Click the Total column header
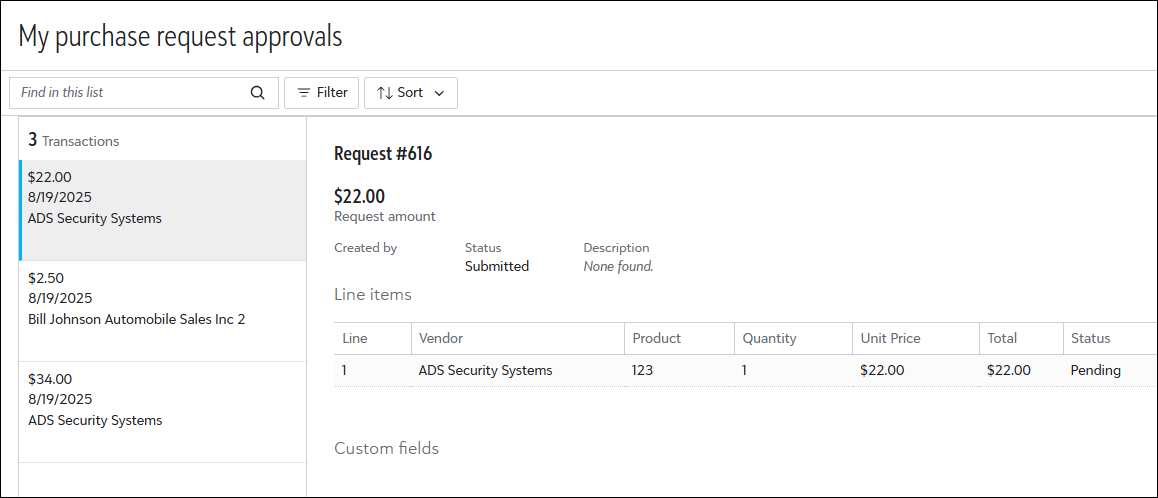Viewport: 1158px width, 498px height. pos(1002,338)
